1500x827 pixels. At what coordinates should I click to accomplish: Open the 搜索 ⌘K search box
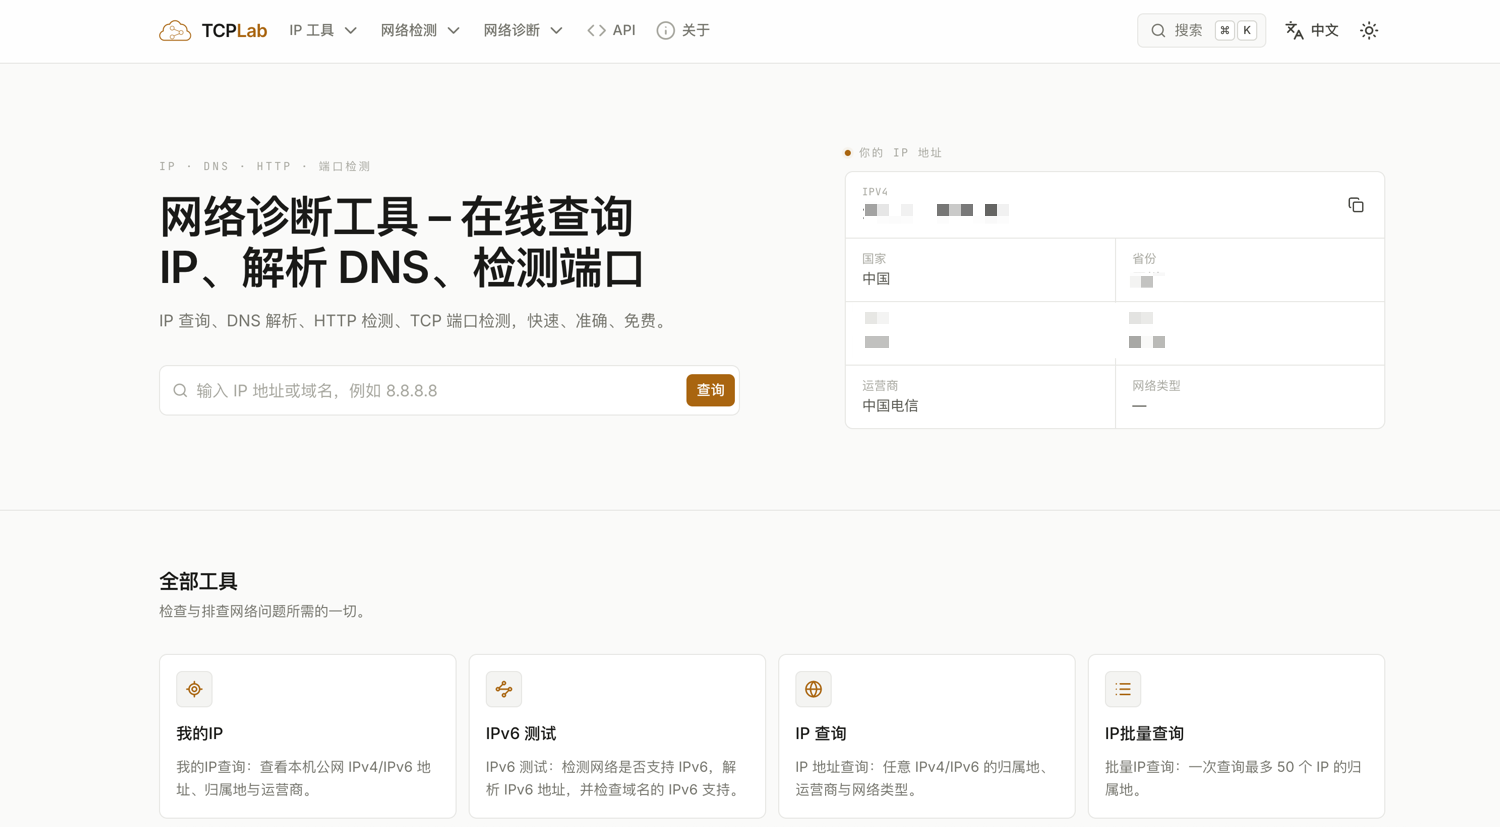tap(1201, 31)
